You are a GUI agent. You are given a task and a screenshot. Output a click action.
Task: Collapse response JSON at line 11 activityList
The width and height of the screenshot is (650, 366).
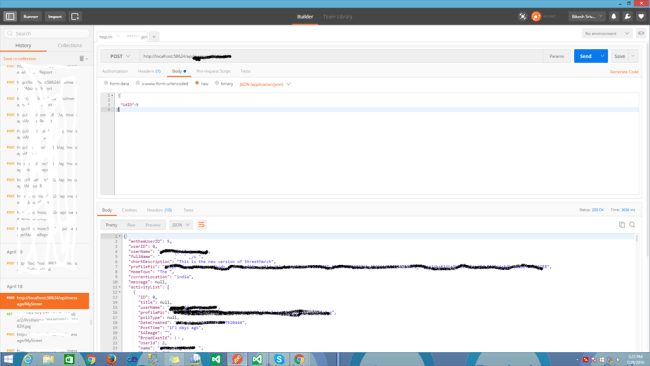(120, 287)
